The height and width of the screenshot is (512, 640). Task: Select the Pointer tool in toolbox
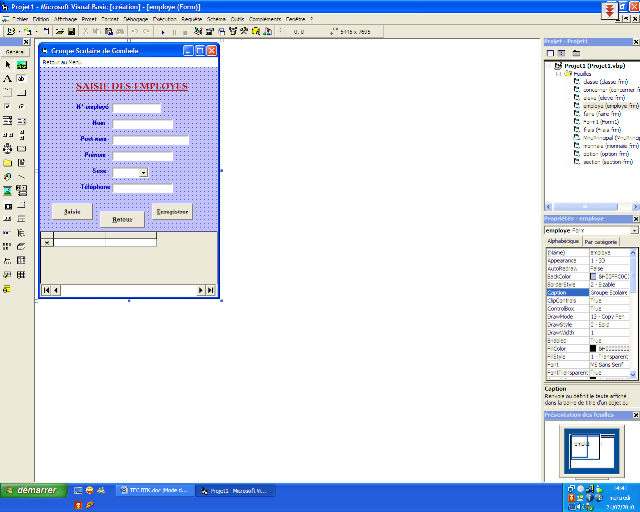click(x=8, y=64)
